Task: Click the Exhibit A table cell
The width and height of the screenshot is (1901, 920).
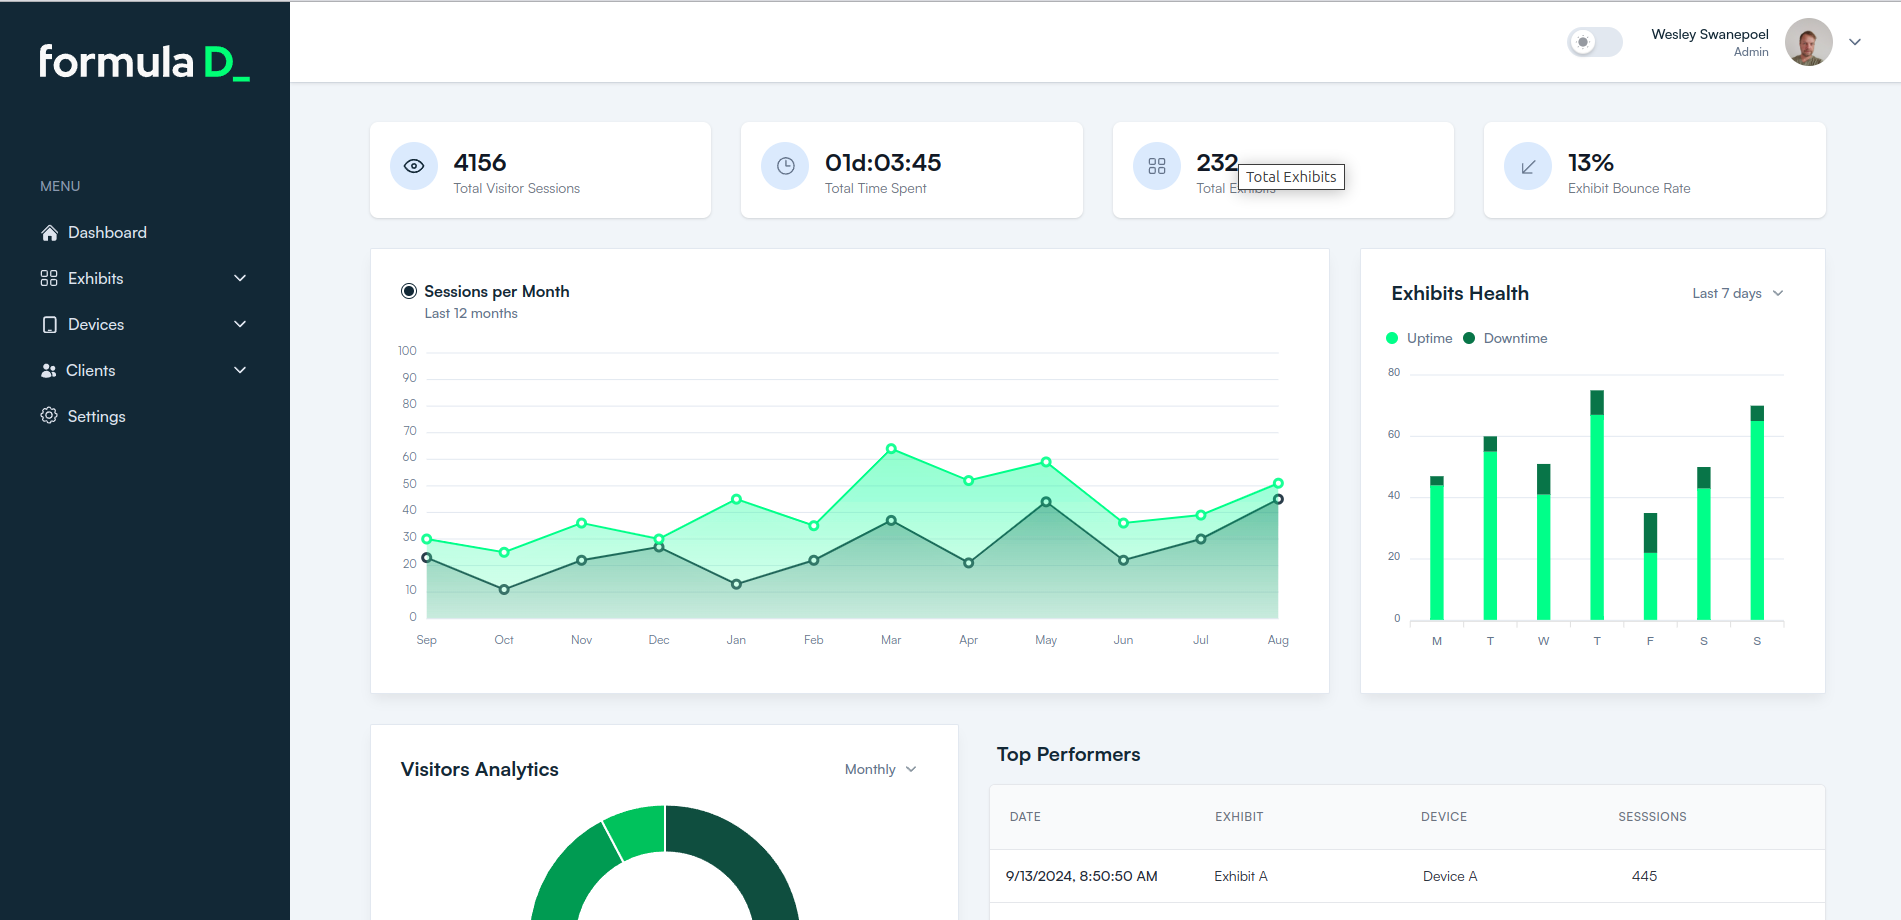Action: [1241, 876]
